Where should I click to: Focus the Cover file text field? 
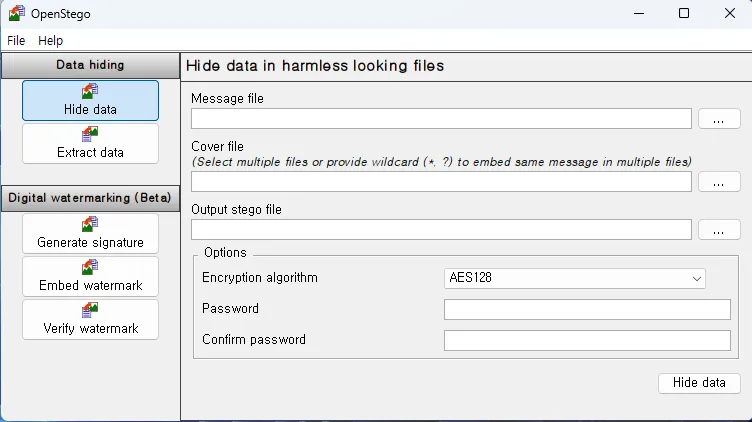pos(441,182)
